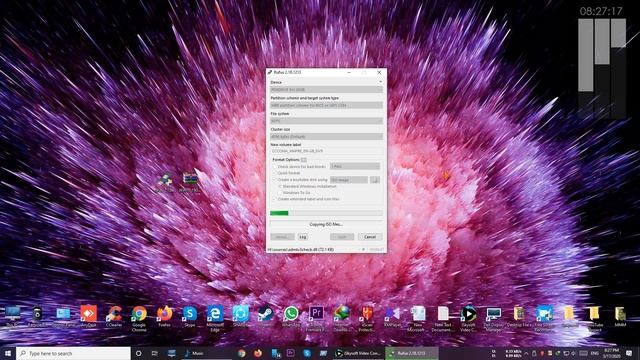This screenshot has height=360, width=640.
Task: Open the Windows Start menu
Action: click(x=8, y=353)
